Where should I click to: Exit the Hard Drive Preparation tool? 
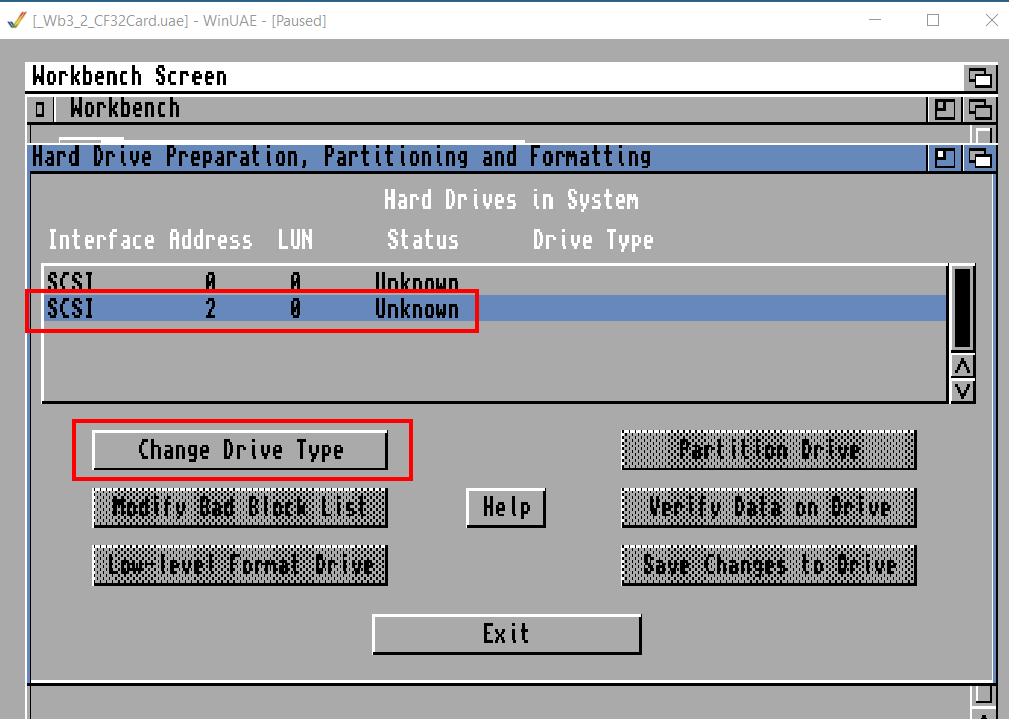click(506, 633)
